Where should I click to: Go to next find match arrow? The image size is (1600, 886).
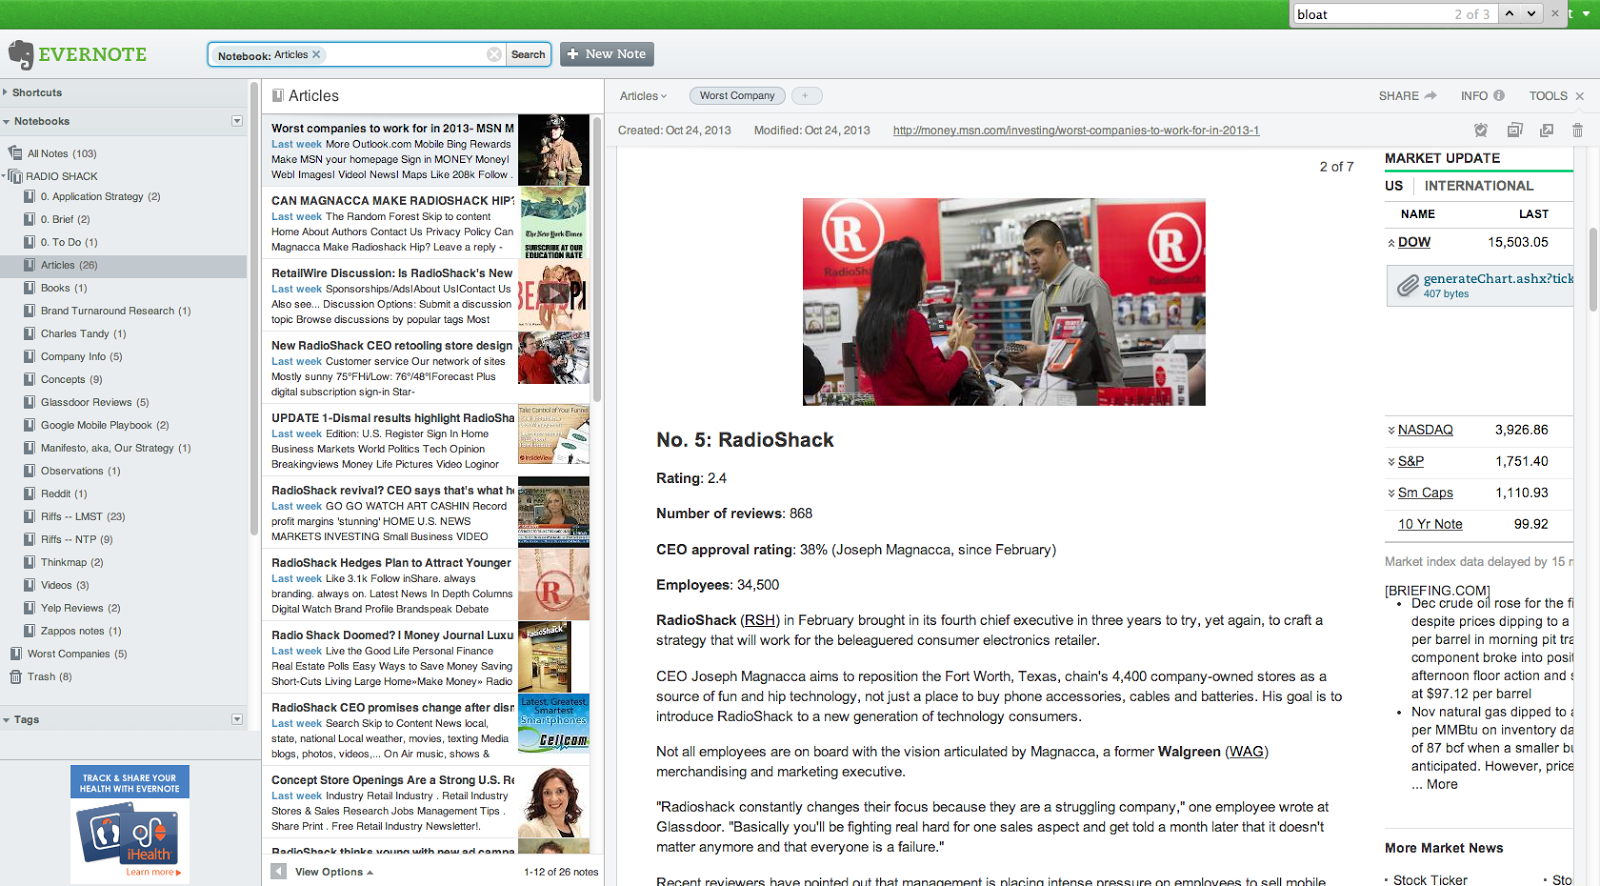click(1532, 14)
